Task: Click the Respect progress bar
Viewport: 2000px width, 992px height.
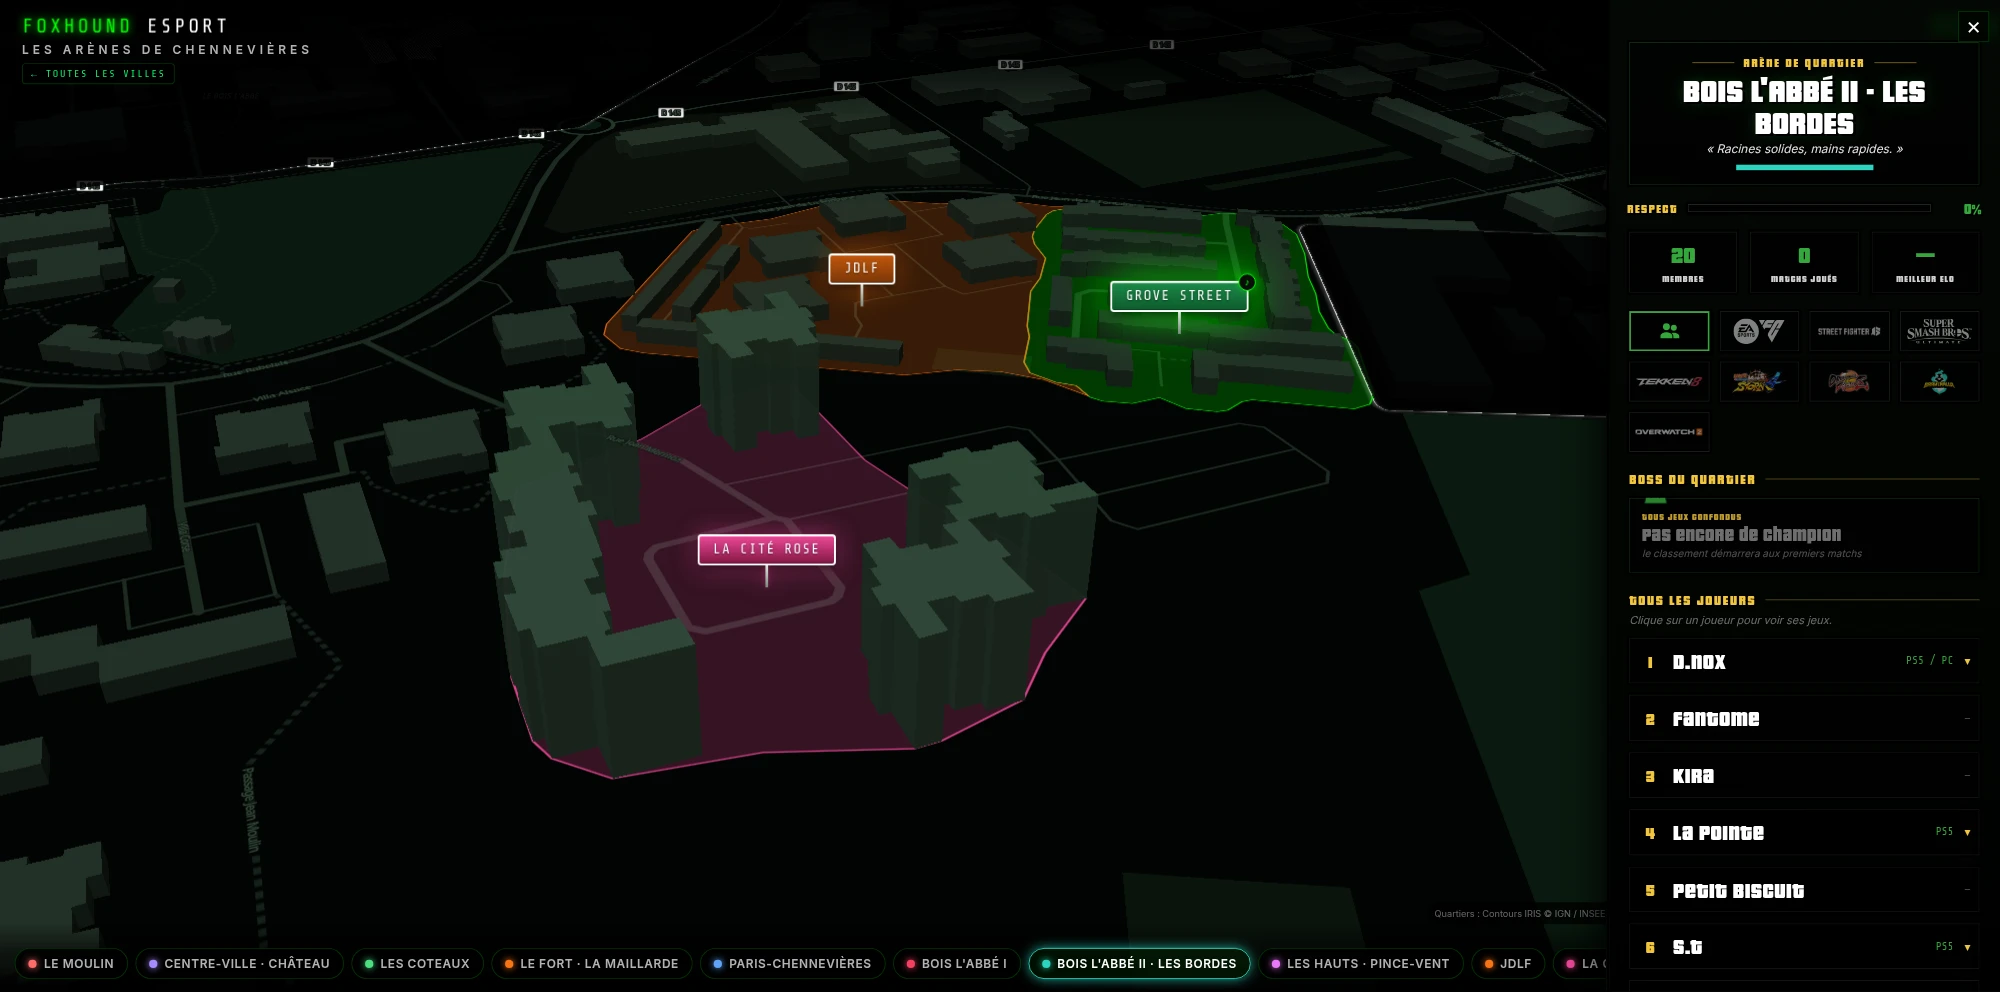Action: pos(1809,209)
